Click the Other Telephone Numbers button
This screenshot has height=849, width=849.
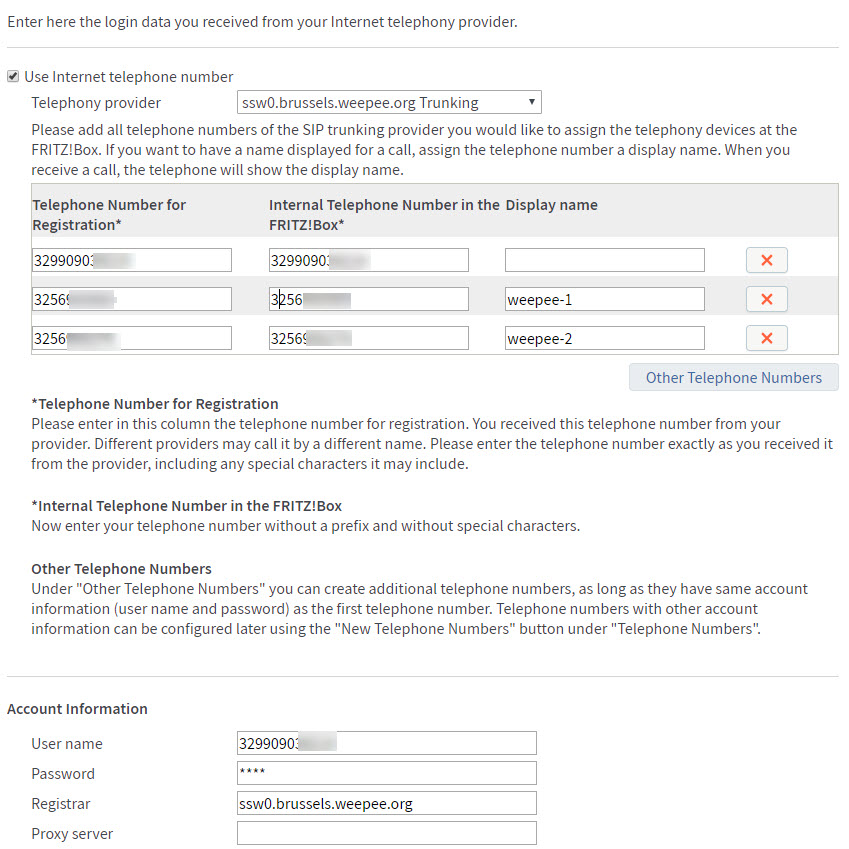click(x=733, y=377)
